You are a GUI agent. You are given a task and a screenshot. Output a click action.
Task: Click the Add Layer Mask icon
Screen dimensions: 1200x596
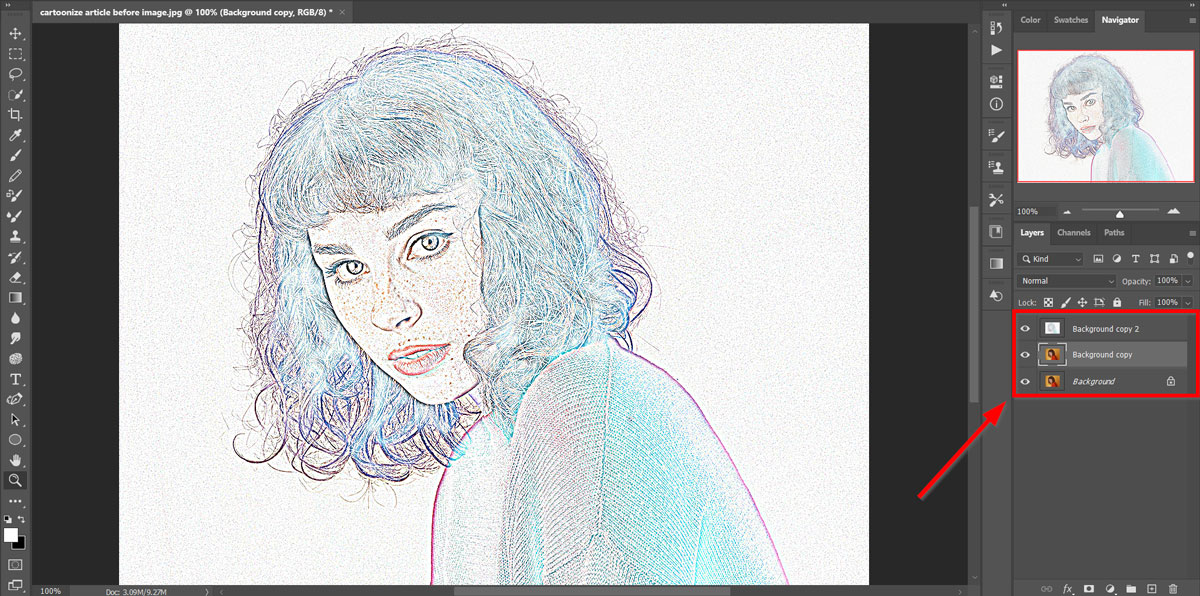tap(1089, 588)
